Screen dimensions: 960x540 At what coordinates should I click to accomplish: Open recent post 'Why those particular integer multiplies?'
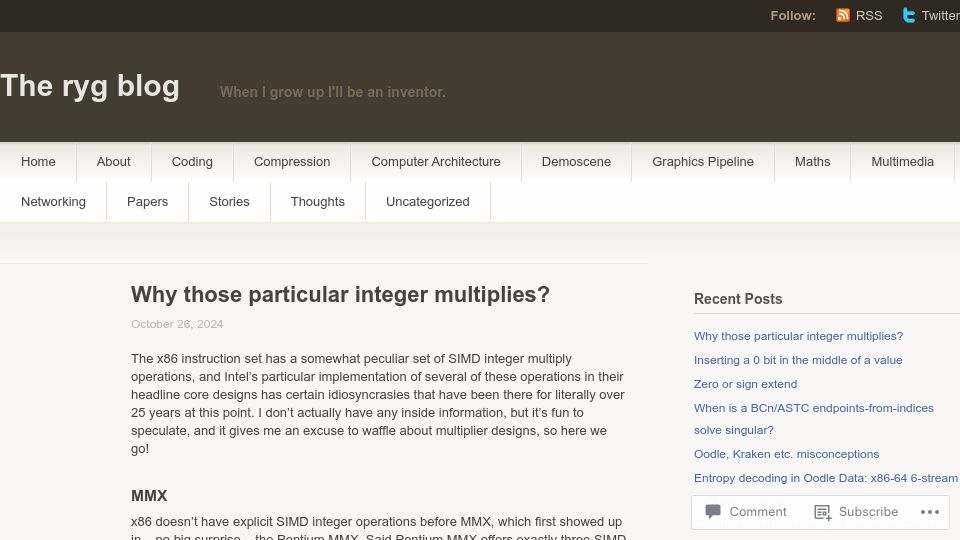click(x=798, y=336)
